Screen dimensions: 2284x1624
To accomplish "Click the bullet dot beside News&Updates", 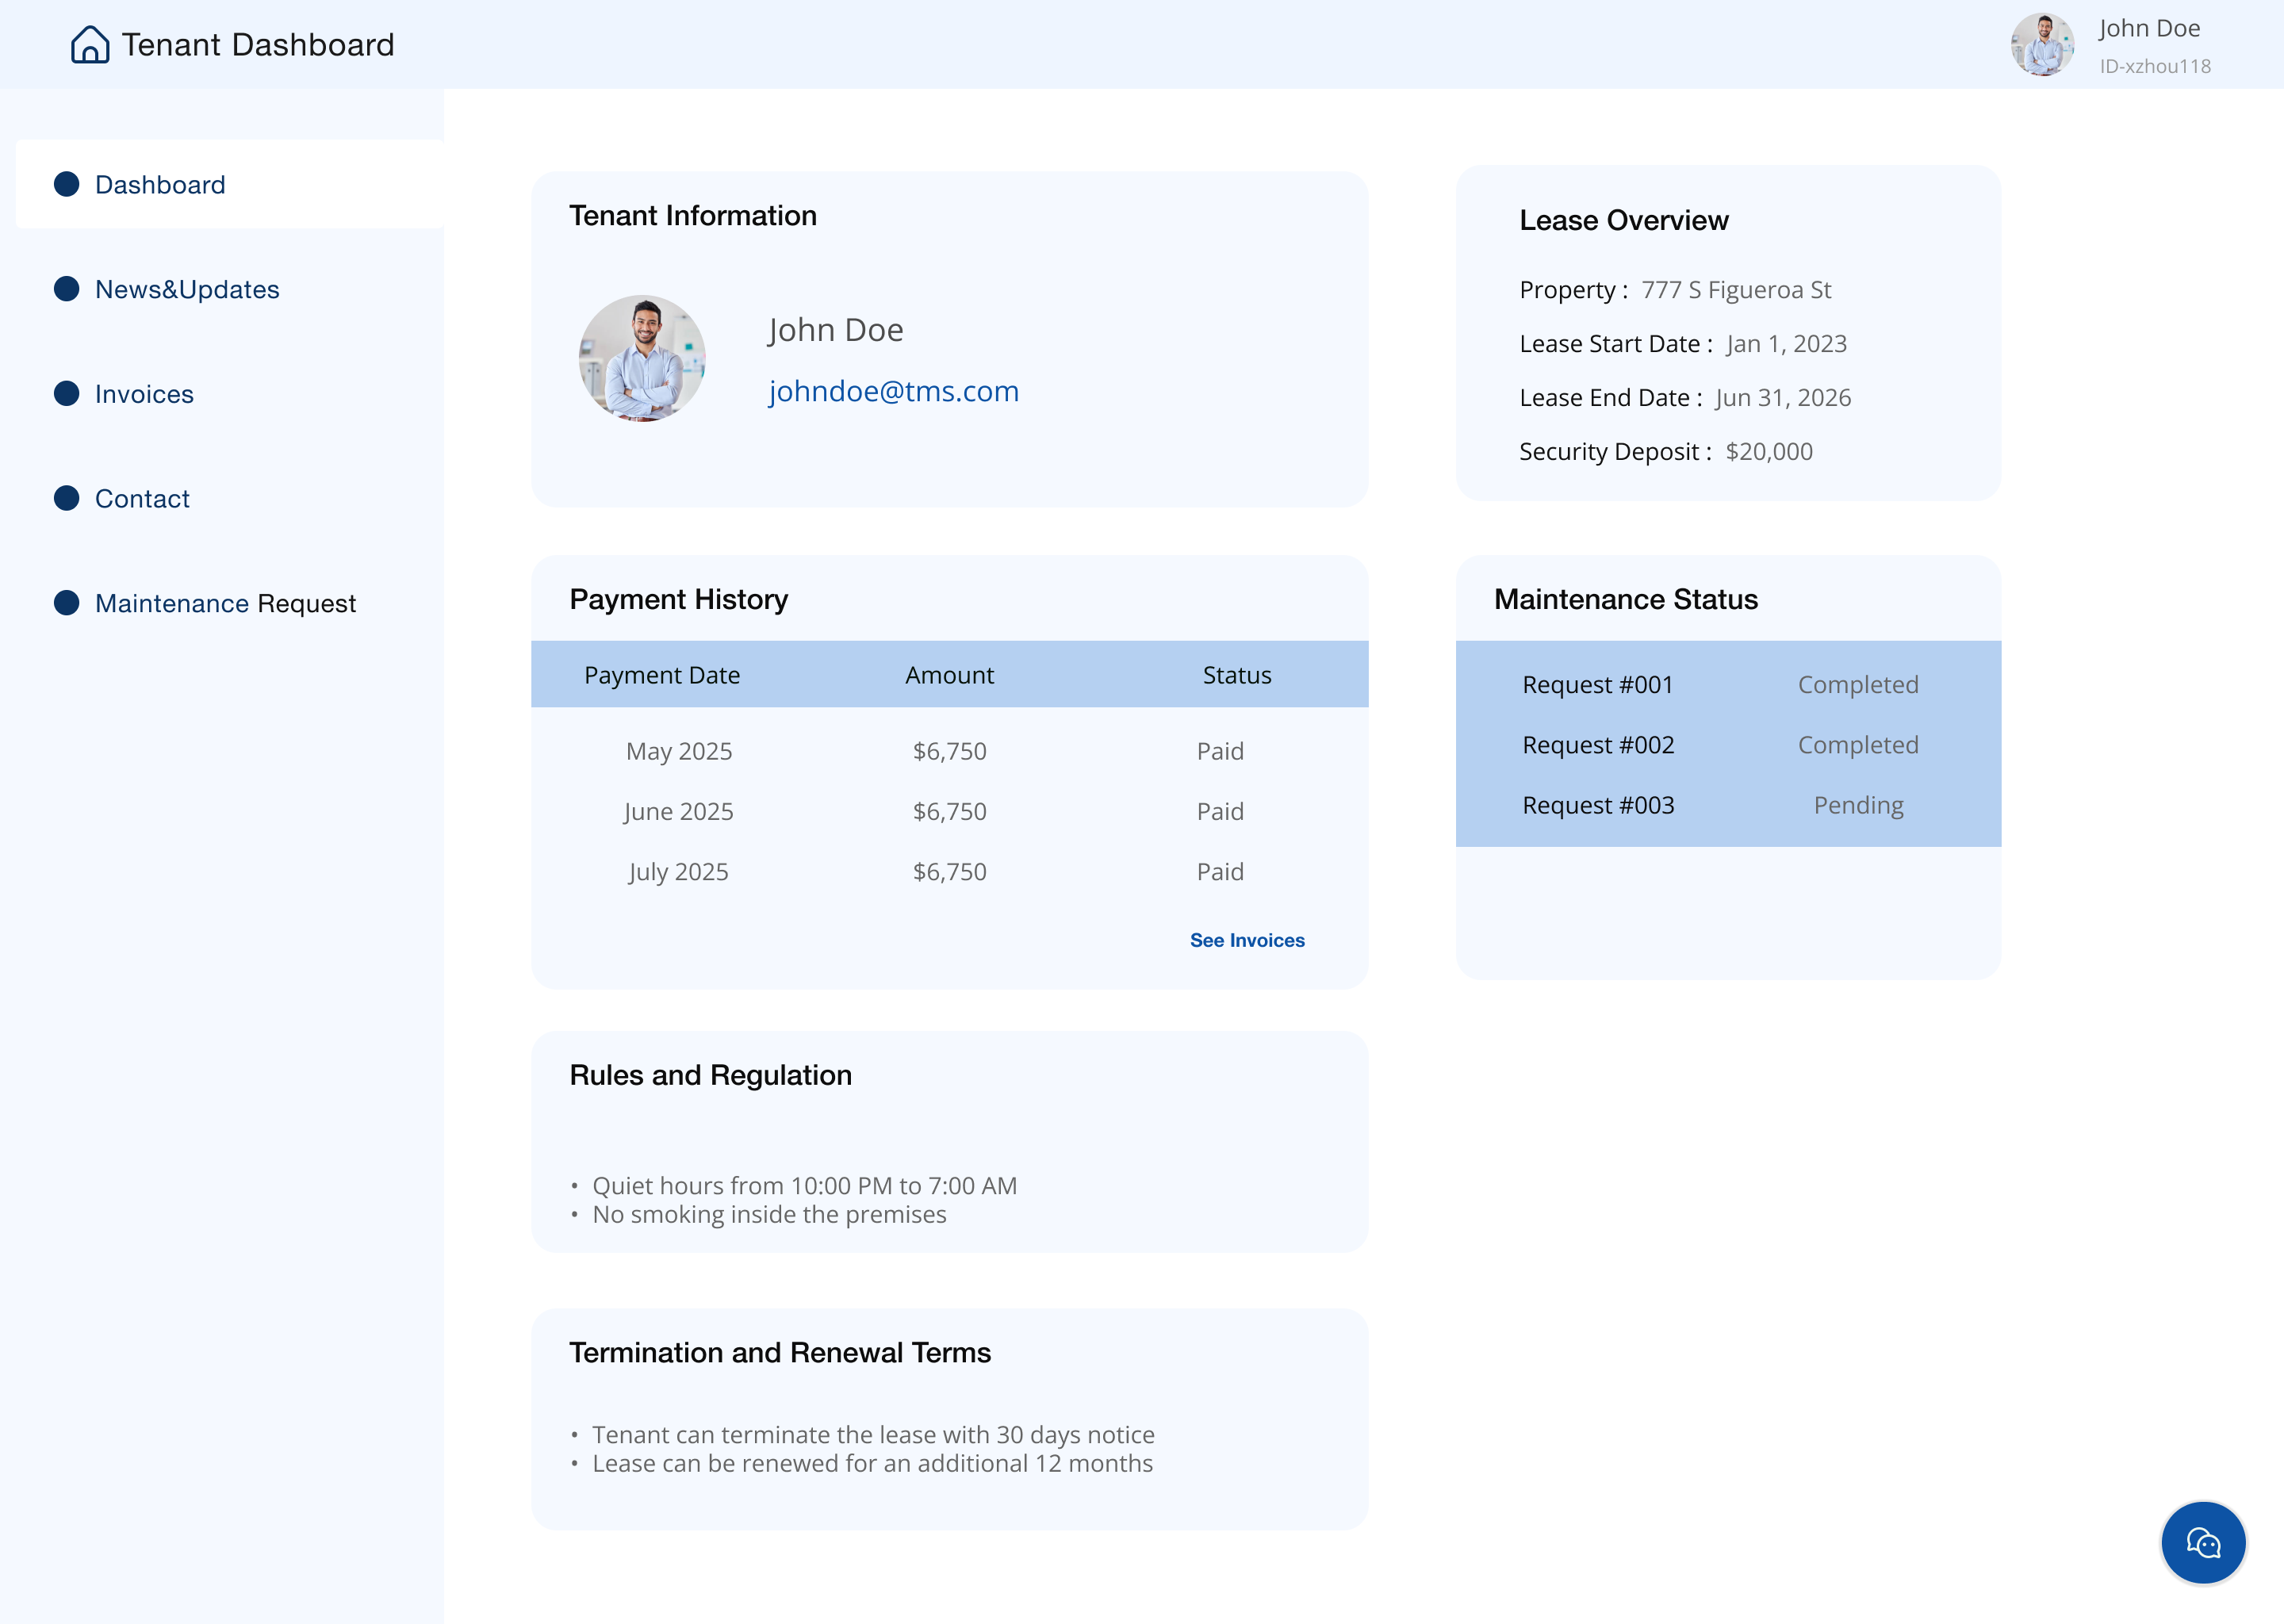I will [67, 289].
